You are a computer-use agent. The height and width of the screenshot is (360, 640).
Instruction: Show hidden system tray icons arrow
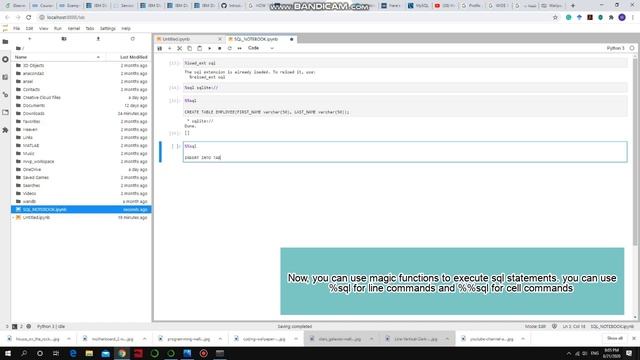[x=569, y=353]
